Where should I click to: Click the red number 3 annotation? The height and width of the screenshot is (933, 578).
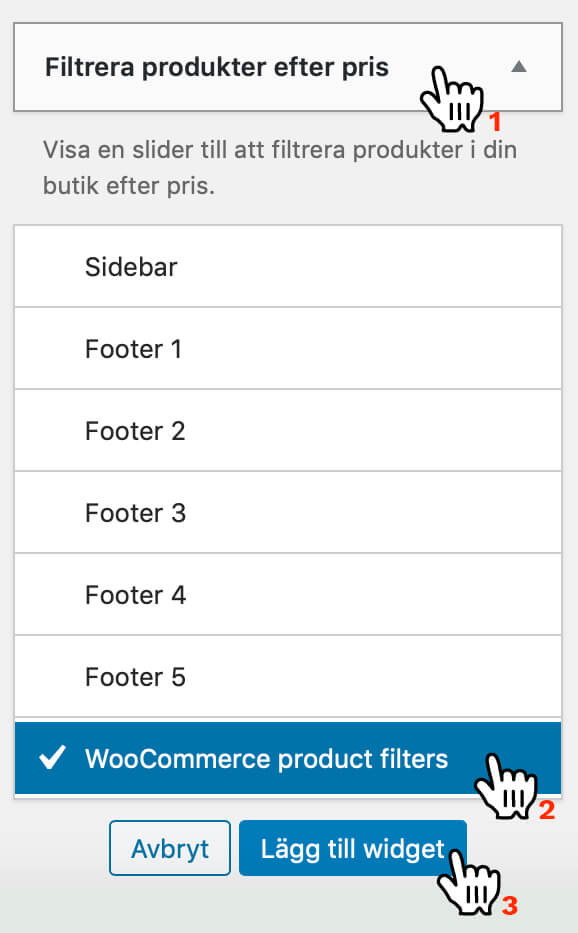(x=510, y=906)
